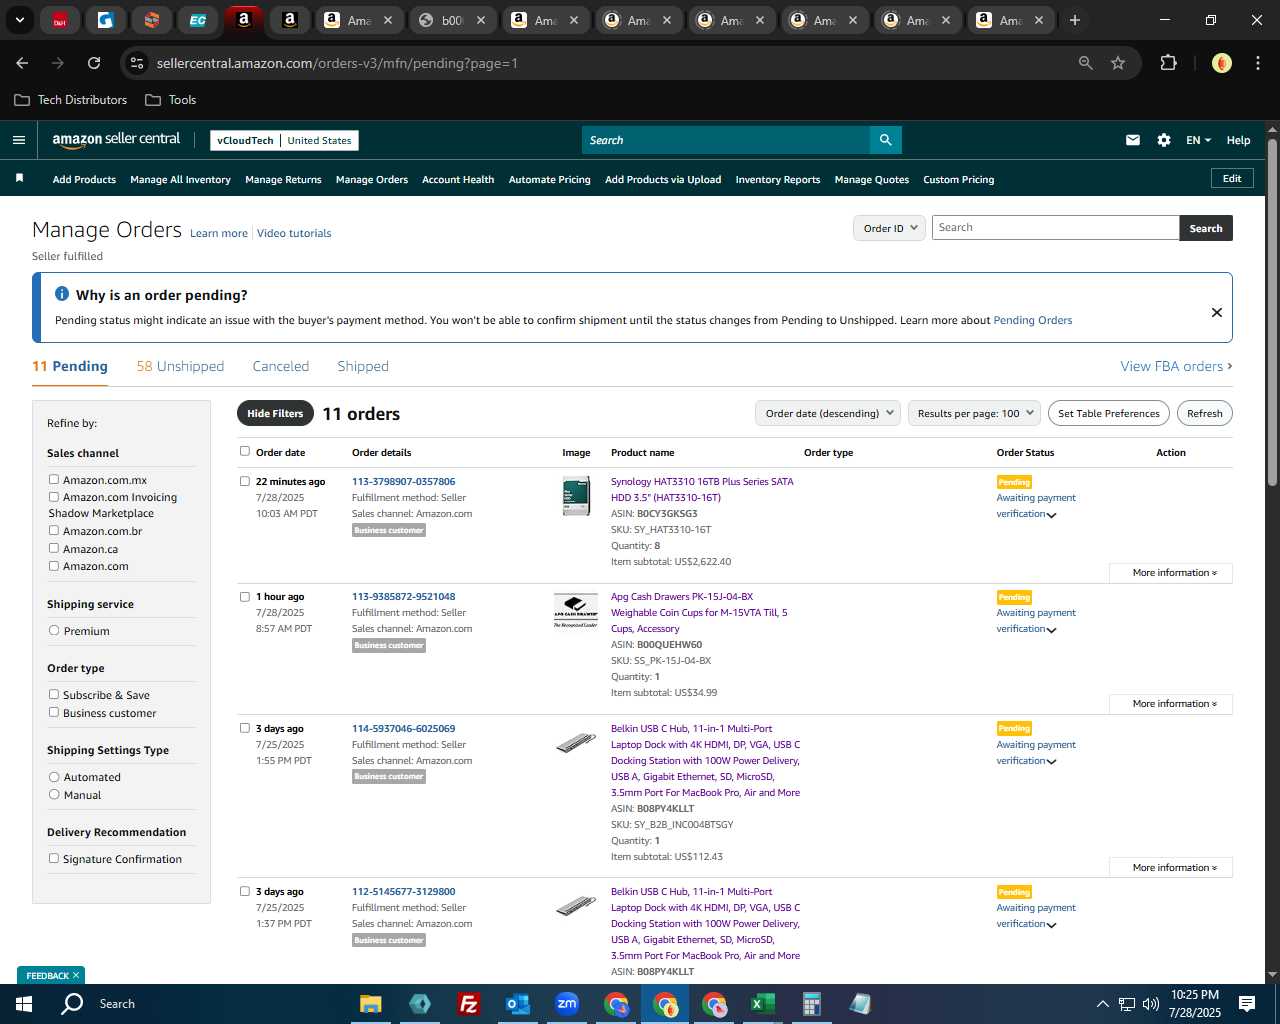Click the Edit nav bar button
Image resolution: width=1280 pixels, height=1024 pixels.
1232,178
